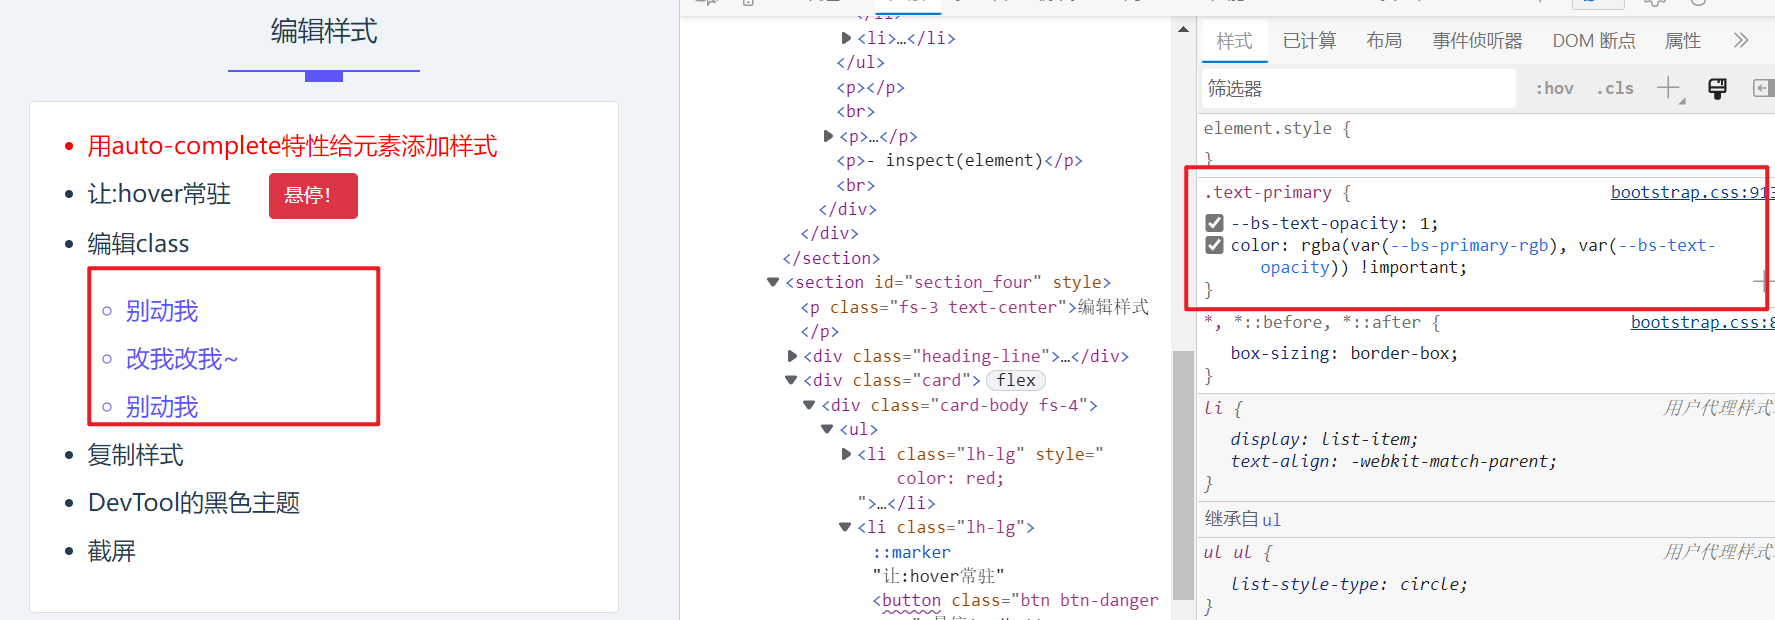Open the bootstrap.css link for .text-primary
The image size is (1775, 620).
tap(1690, 192)
